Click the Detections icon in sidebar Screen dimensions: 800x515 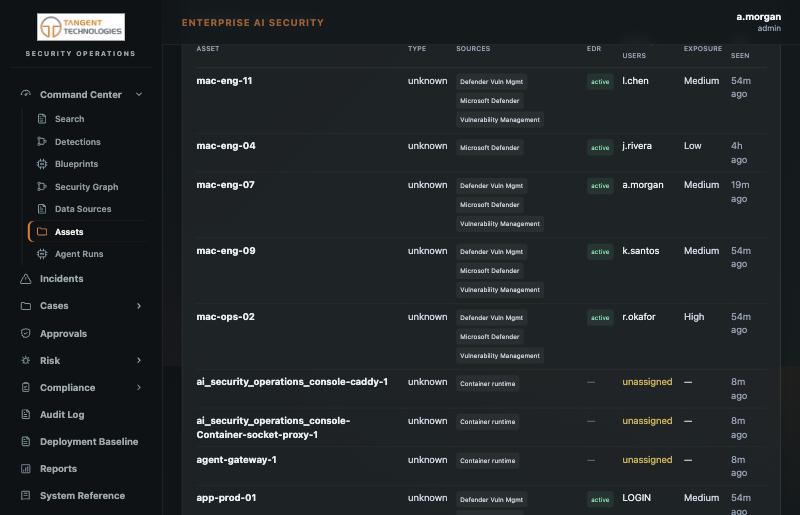pyautogui.click(x=42, y=141)
